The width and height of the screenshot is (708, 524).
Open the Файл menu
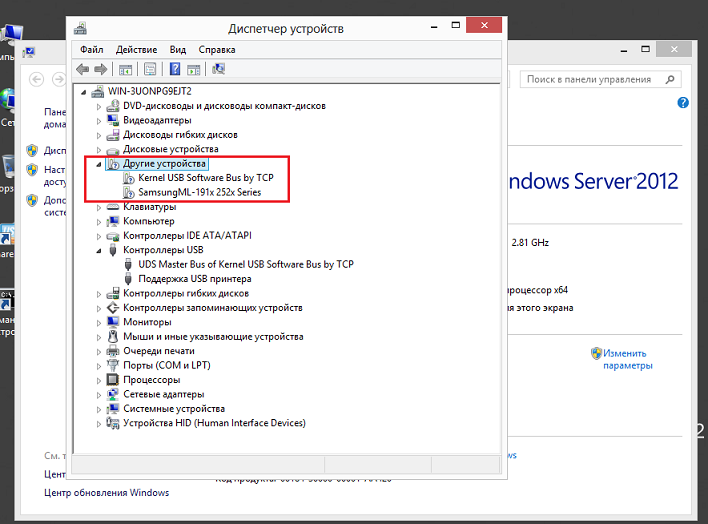[x=91, y=49]
